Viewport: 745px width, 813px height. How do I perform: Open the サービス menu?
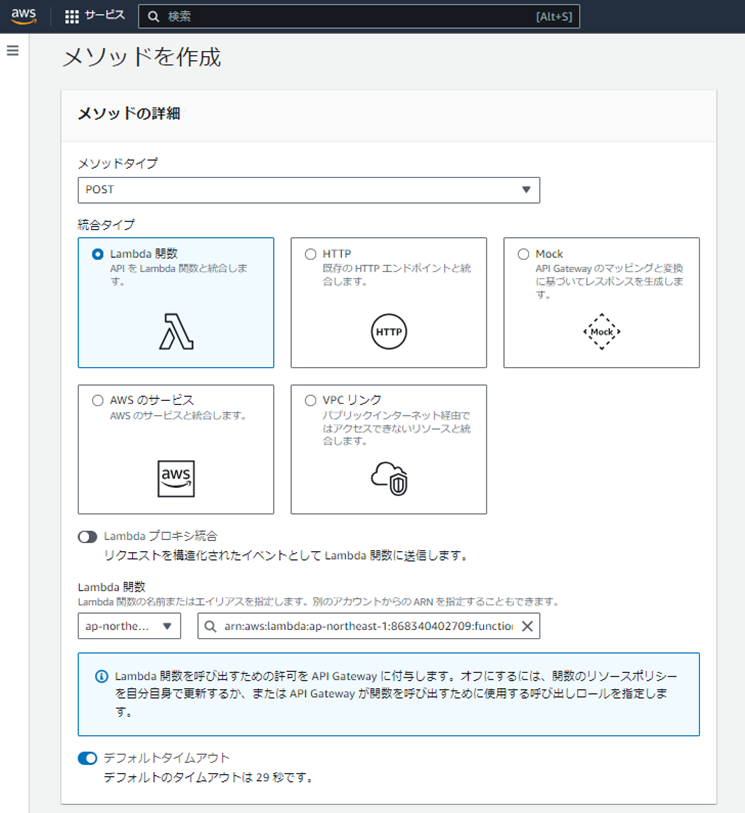pyautogui.click(x=105, y=16)
